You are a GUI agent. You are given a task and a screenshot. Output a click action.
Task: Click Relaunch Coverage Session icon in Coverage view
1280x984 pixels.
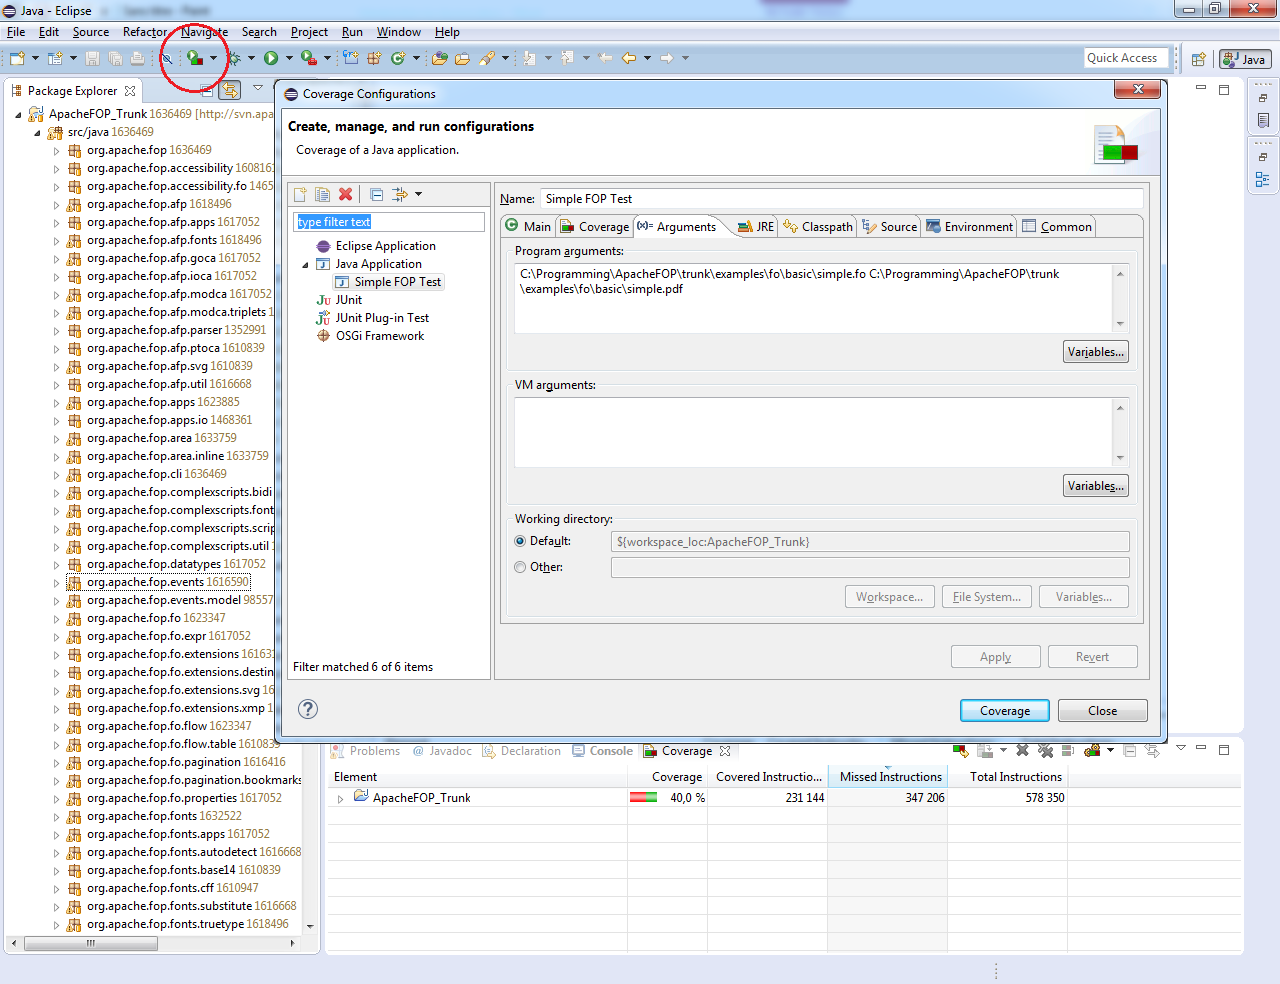click(x=960, y=750)
